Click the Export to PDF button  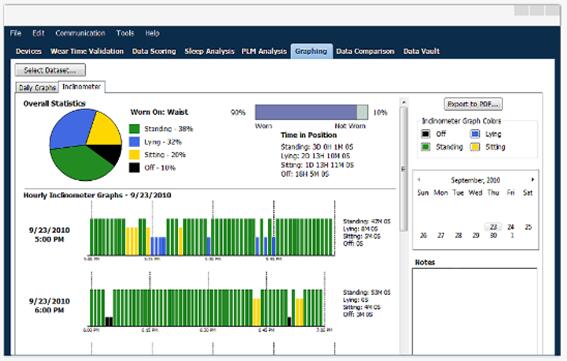pyautogui.click(x=473, y=104)
